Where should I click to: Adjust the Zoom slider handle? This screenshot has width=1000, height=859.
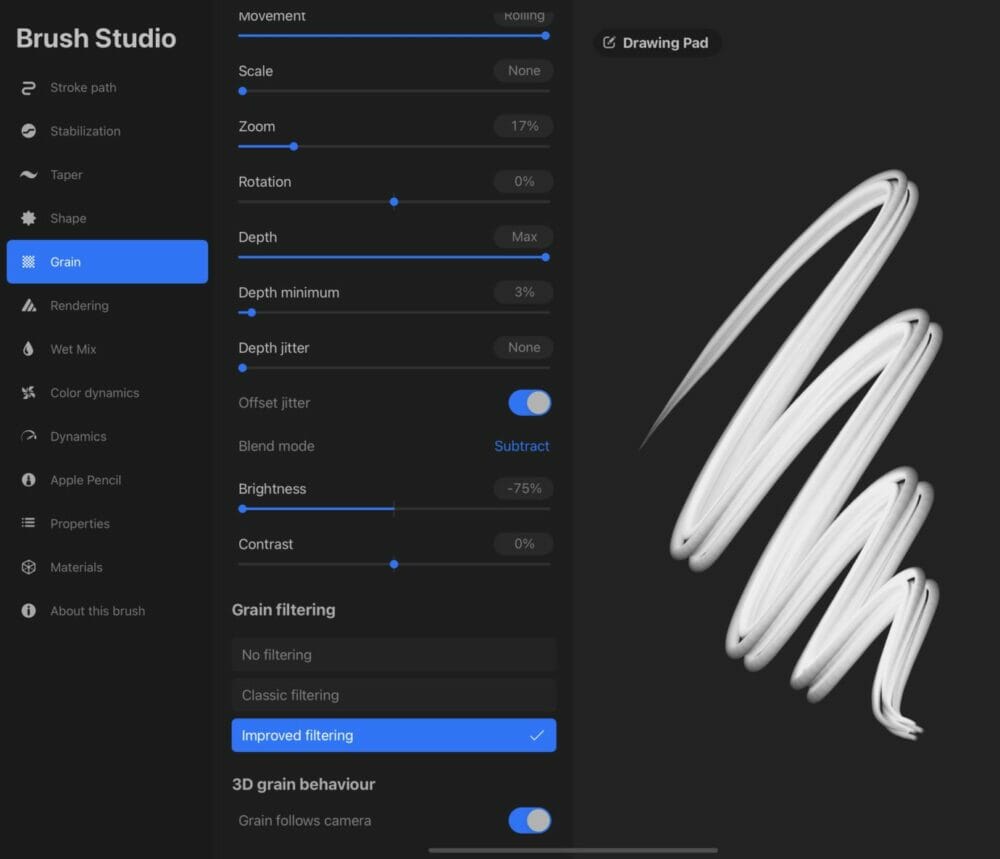click(x=293, y=147)
